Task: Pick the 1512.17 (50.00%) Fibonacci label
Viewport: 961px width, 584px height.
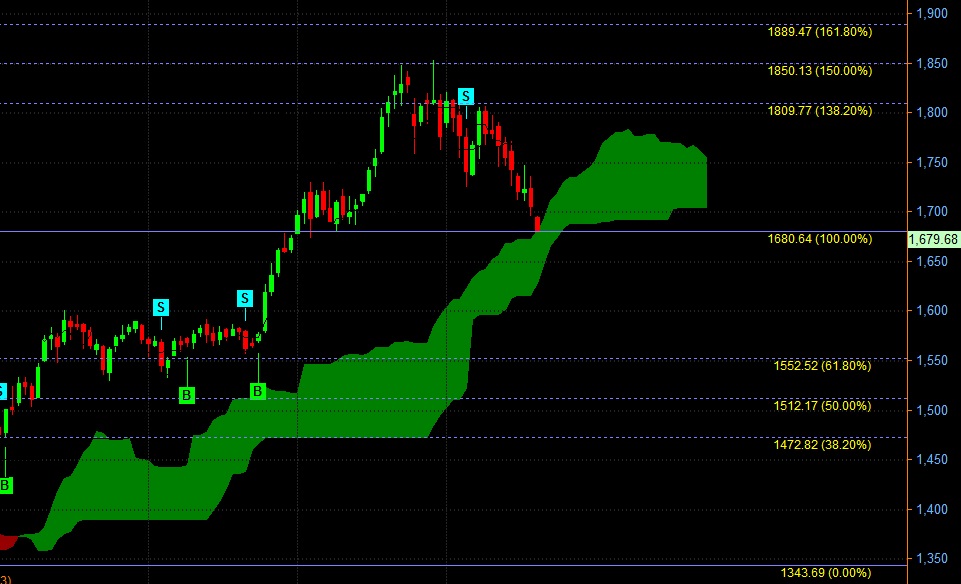Action: 822,406
